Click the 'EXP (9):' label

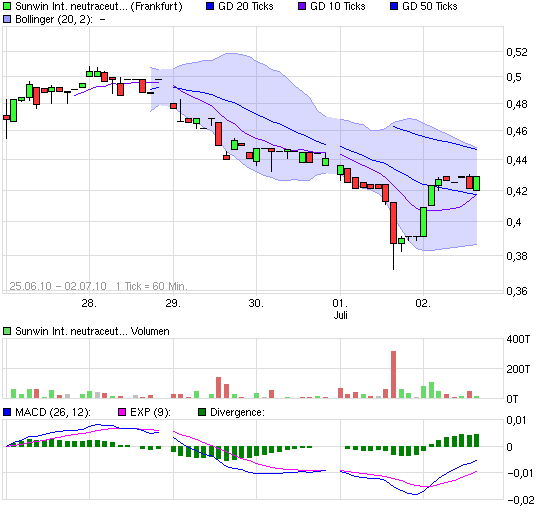click(x=150, y=412)
